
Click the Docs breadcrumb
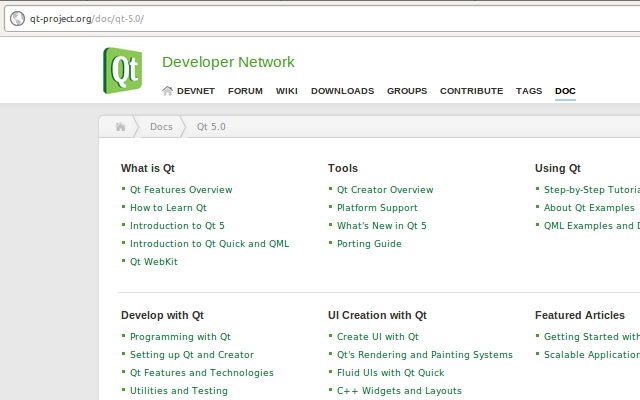161,127
